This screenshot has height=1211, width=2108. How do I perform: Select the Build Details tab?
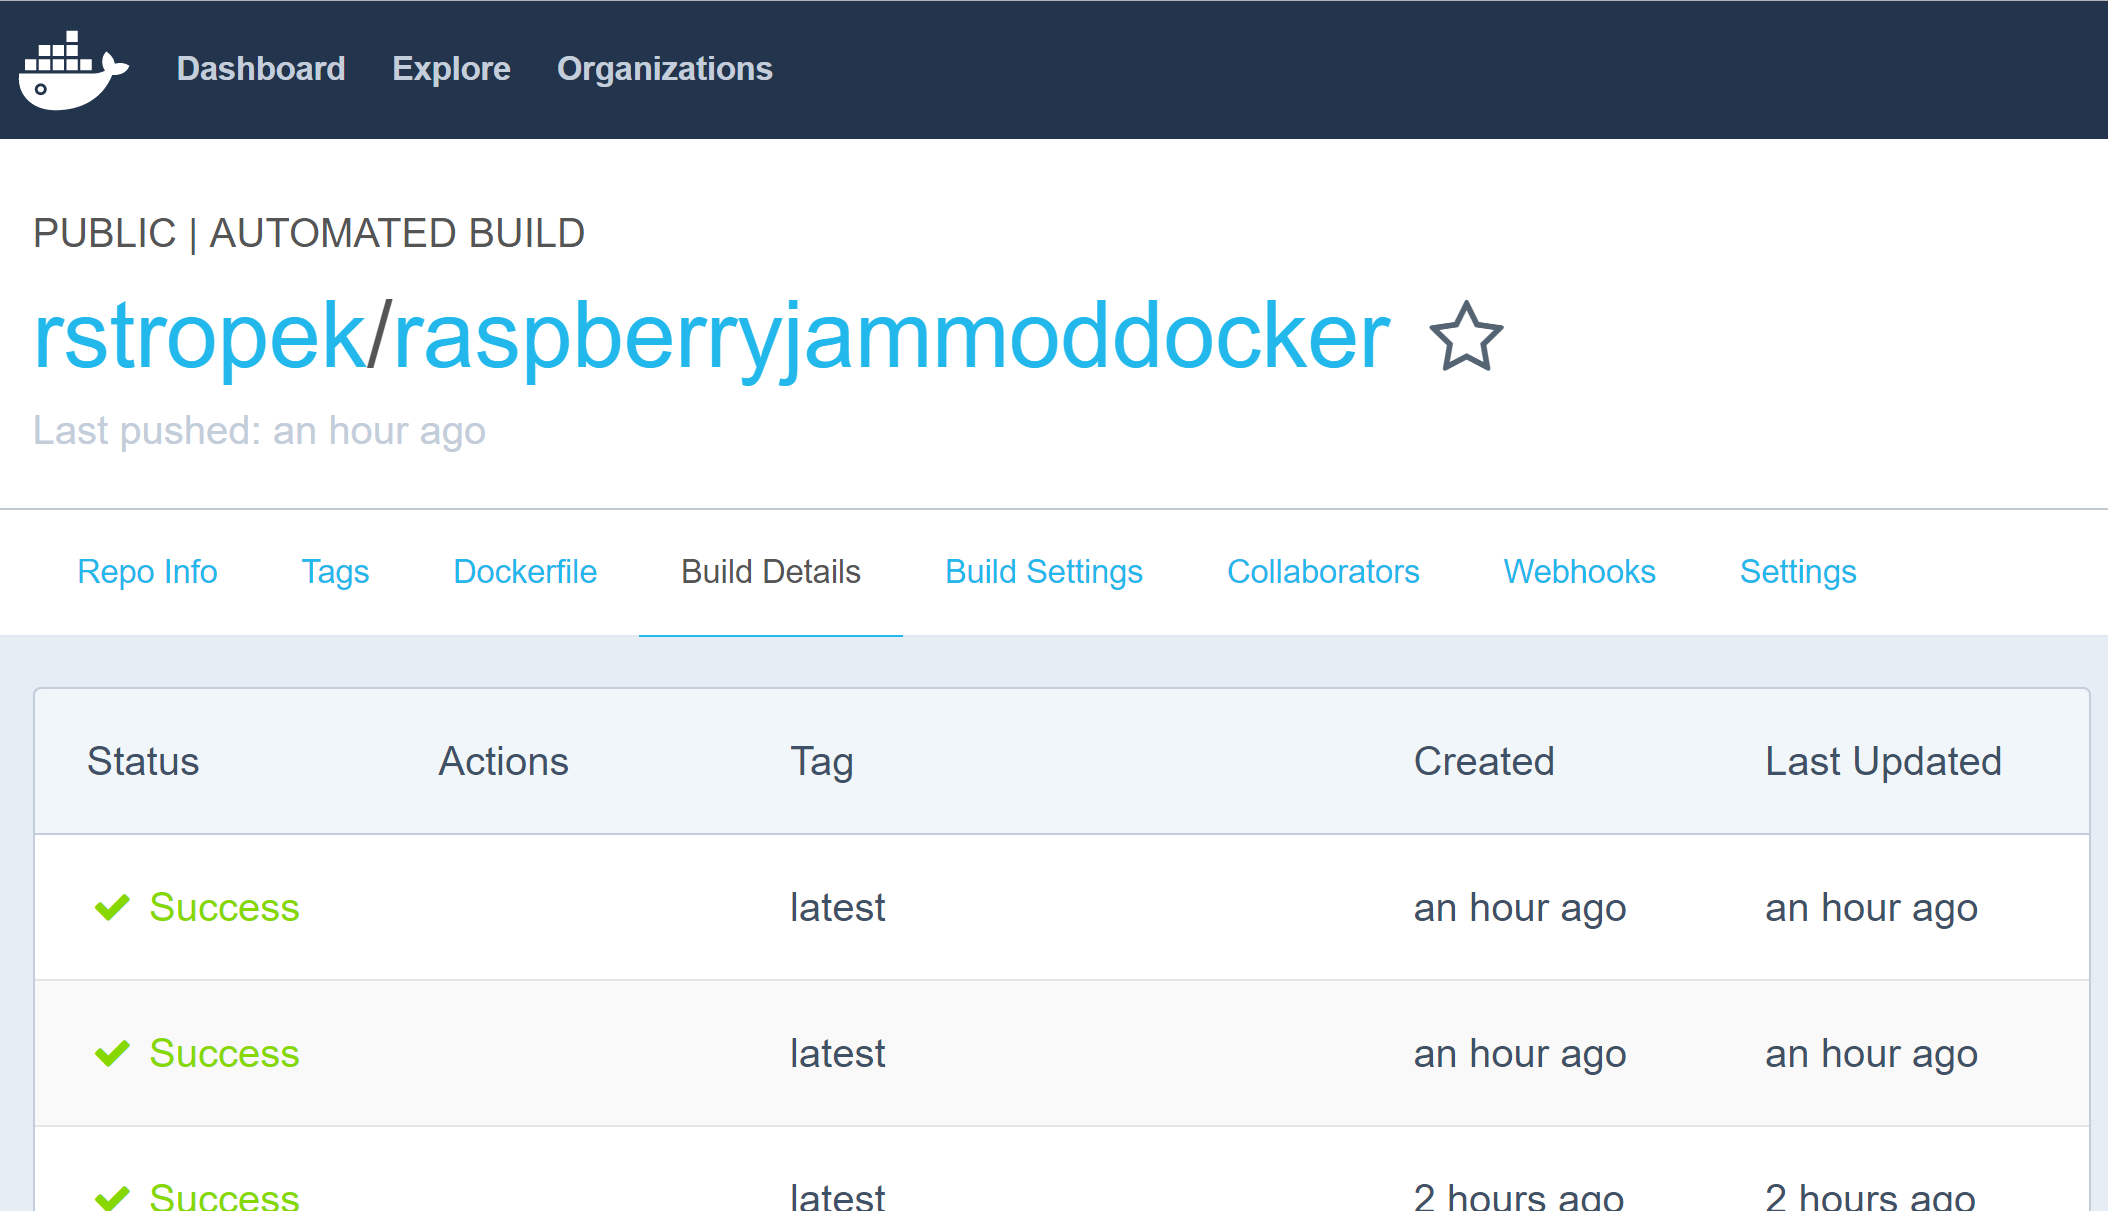[x=771, y=571]
